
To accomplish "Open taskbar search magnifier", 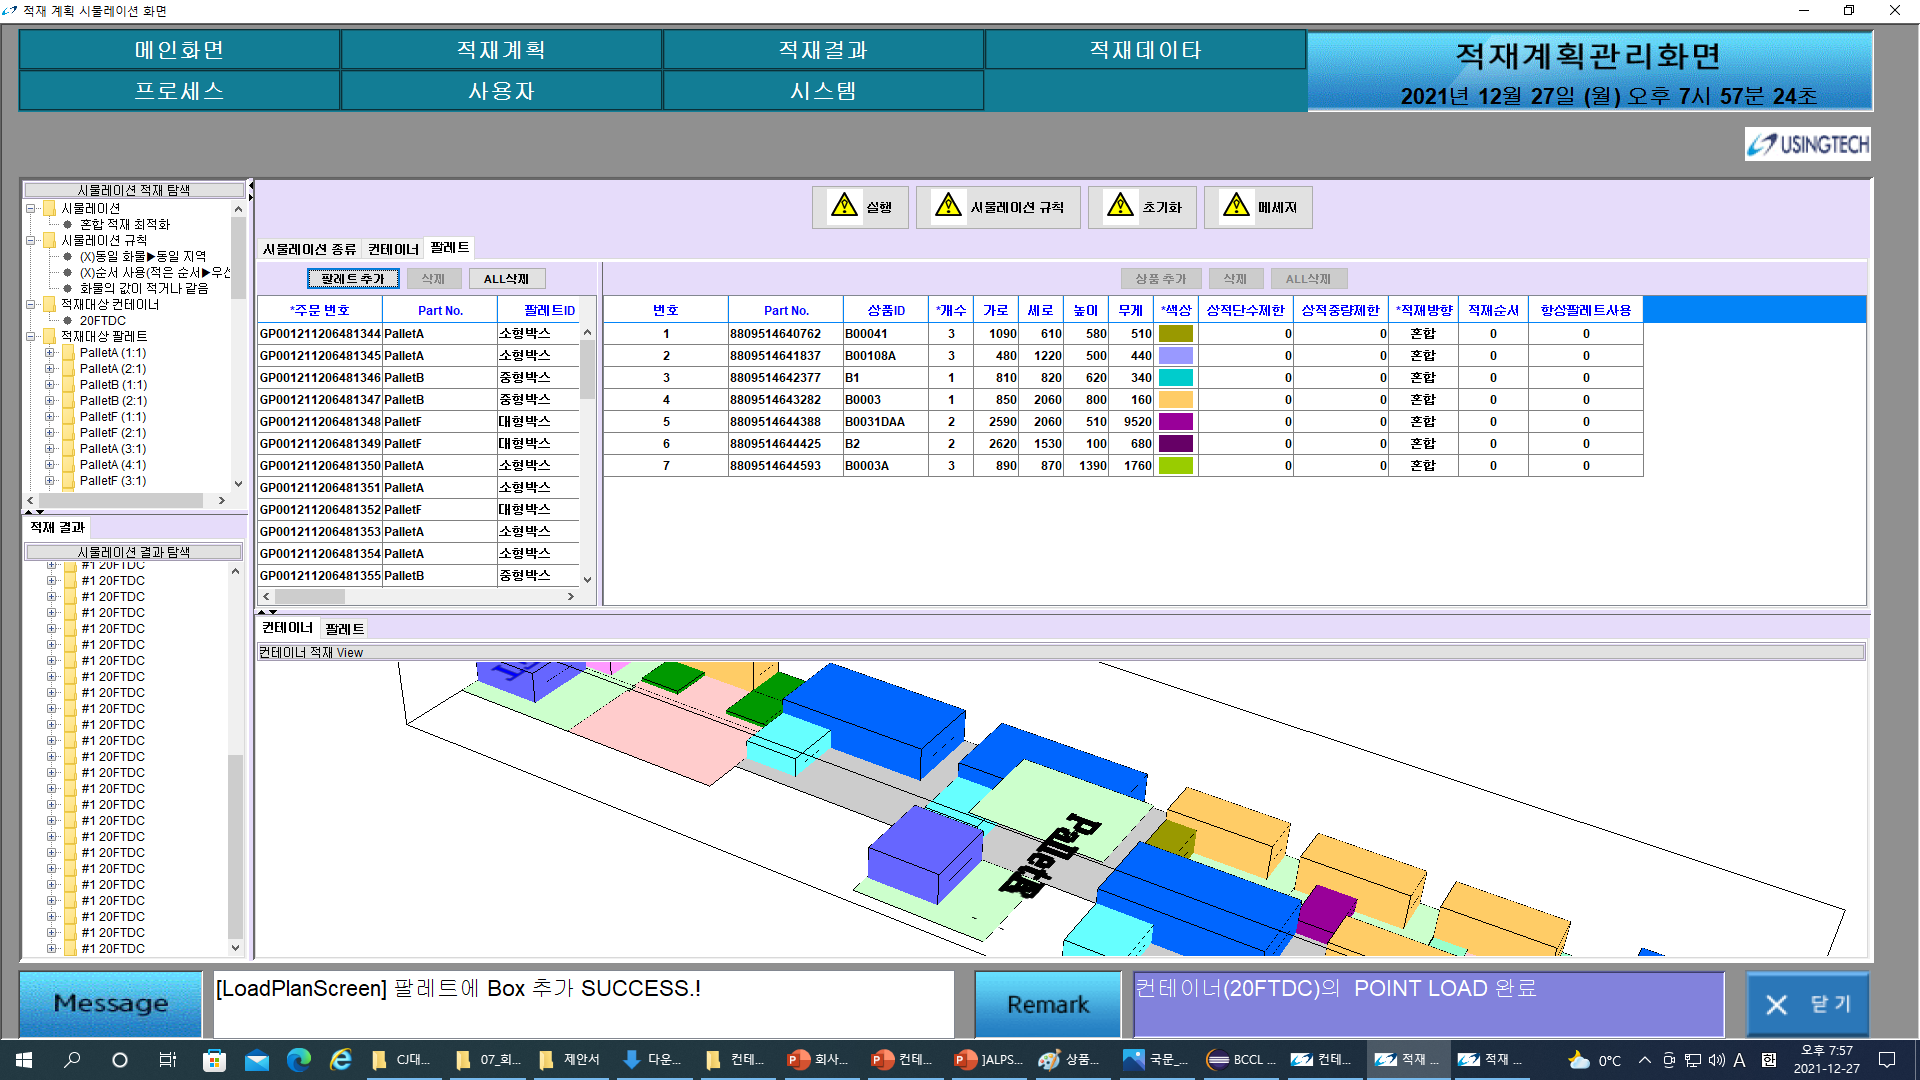I will (72, 1060).
